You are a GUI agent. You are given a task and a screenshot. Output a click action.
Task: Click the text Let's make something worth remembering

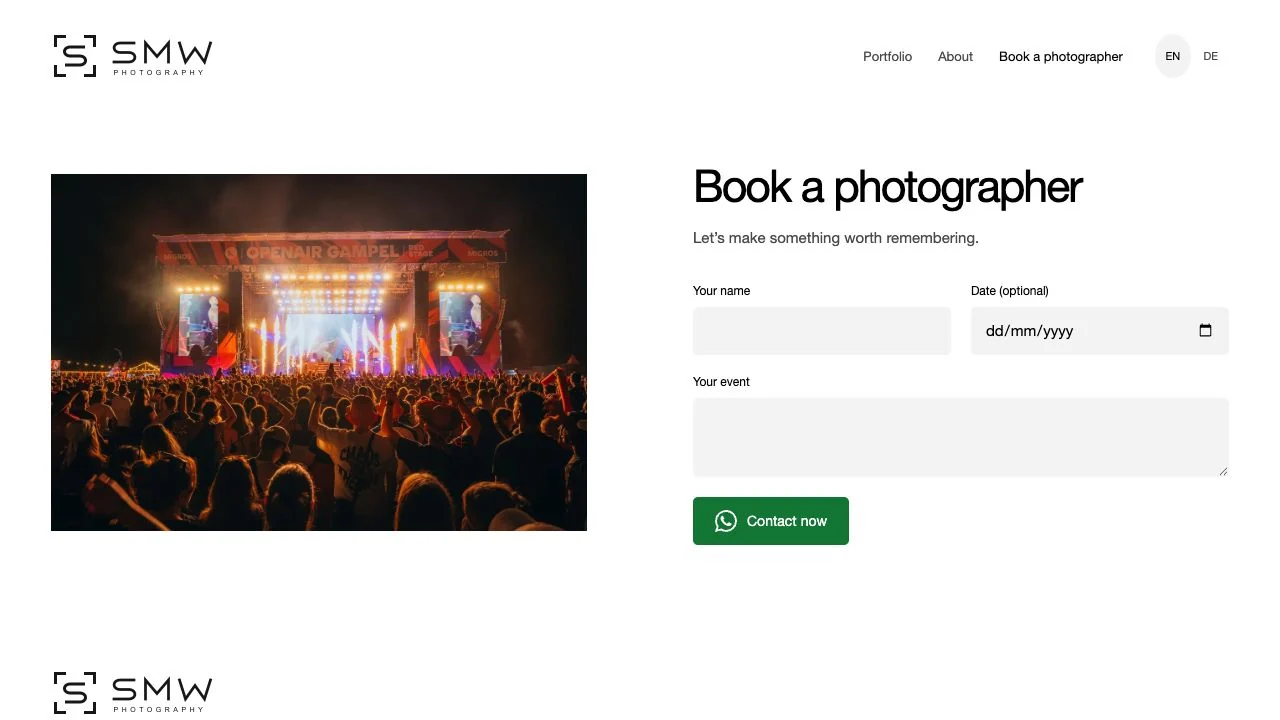pyautogui.click(x=836, y=238)
